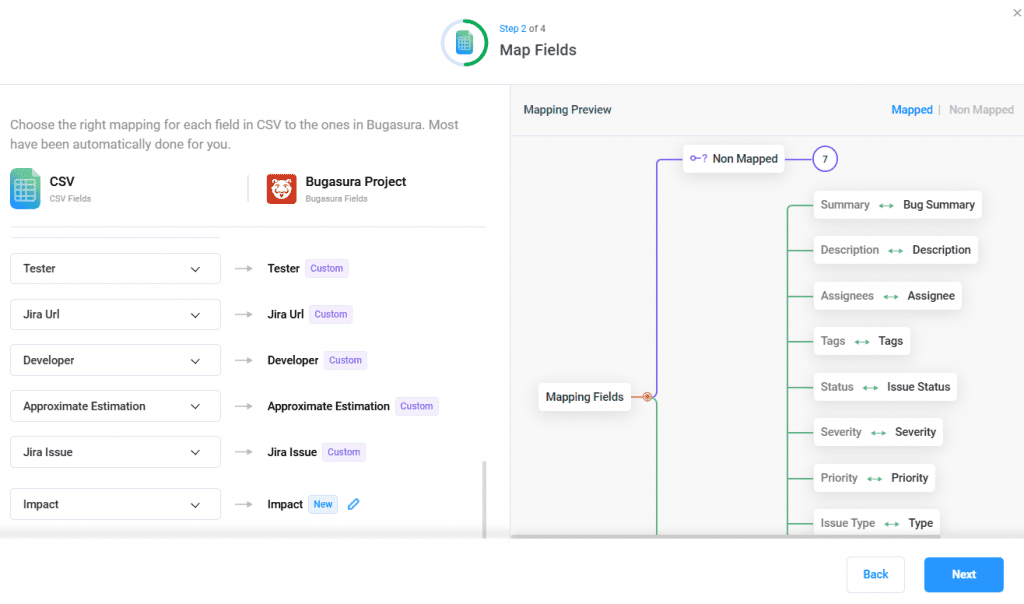
Task: Click the Bugasura Project tiger logo
Action: [281, 189]
